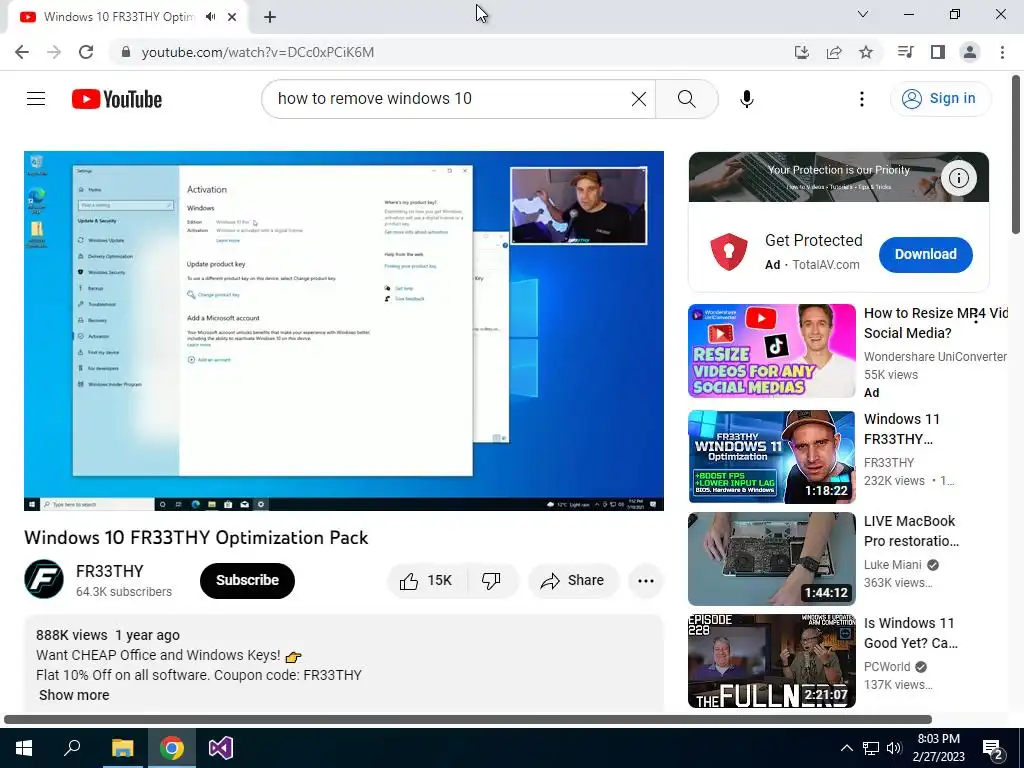Screen dimensions: 1024x768
Task: Open a new tab with the plus button
Action: pos(270,17)
